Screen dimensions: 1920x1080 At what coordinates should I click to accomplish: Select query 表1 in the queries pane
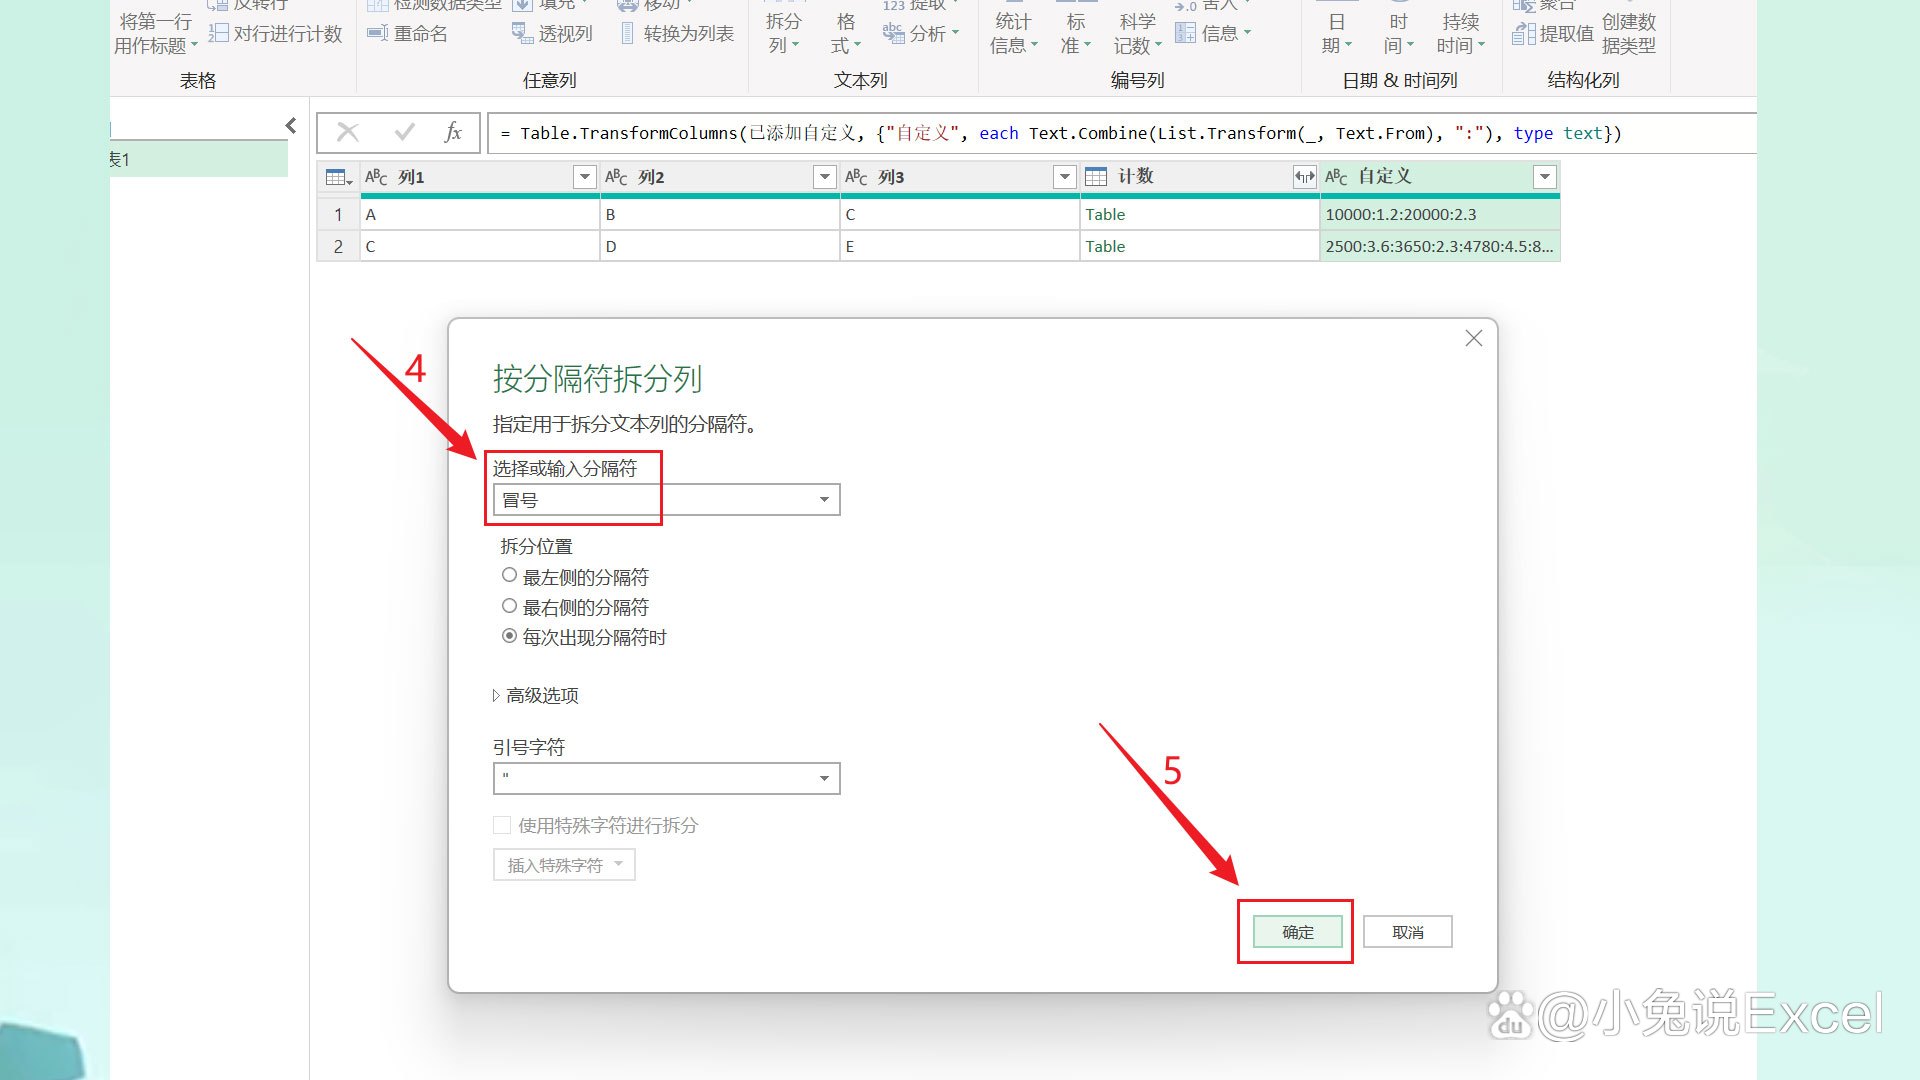tap(198, 159)
